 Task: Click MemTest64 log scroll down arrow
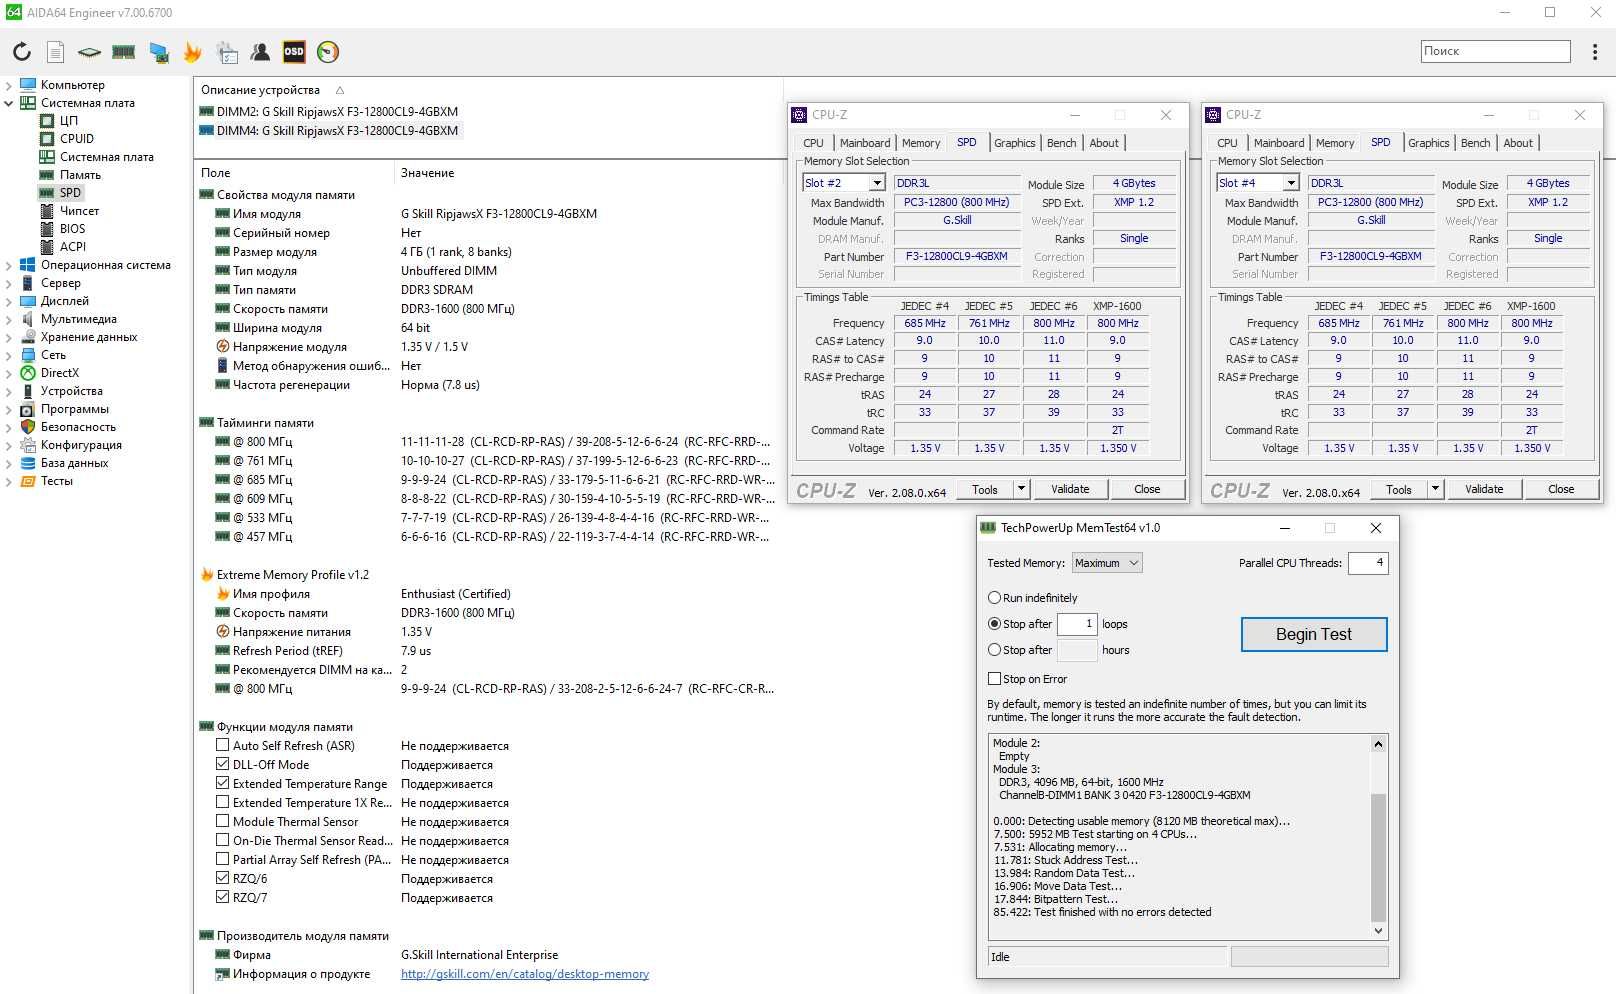[1378, 930]
